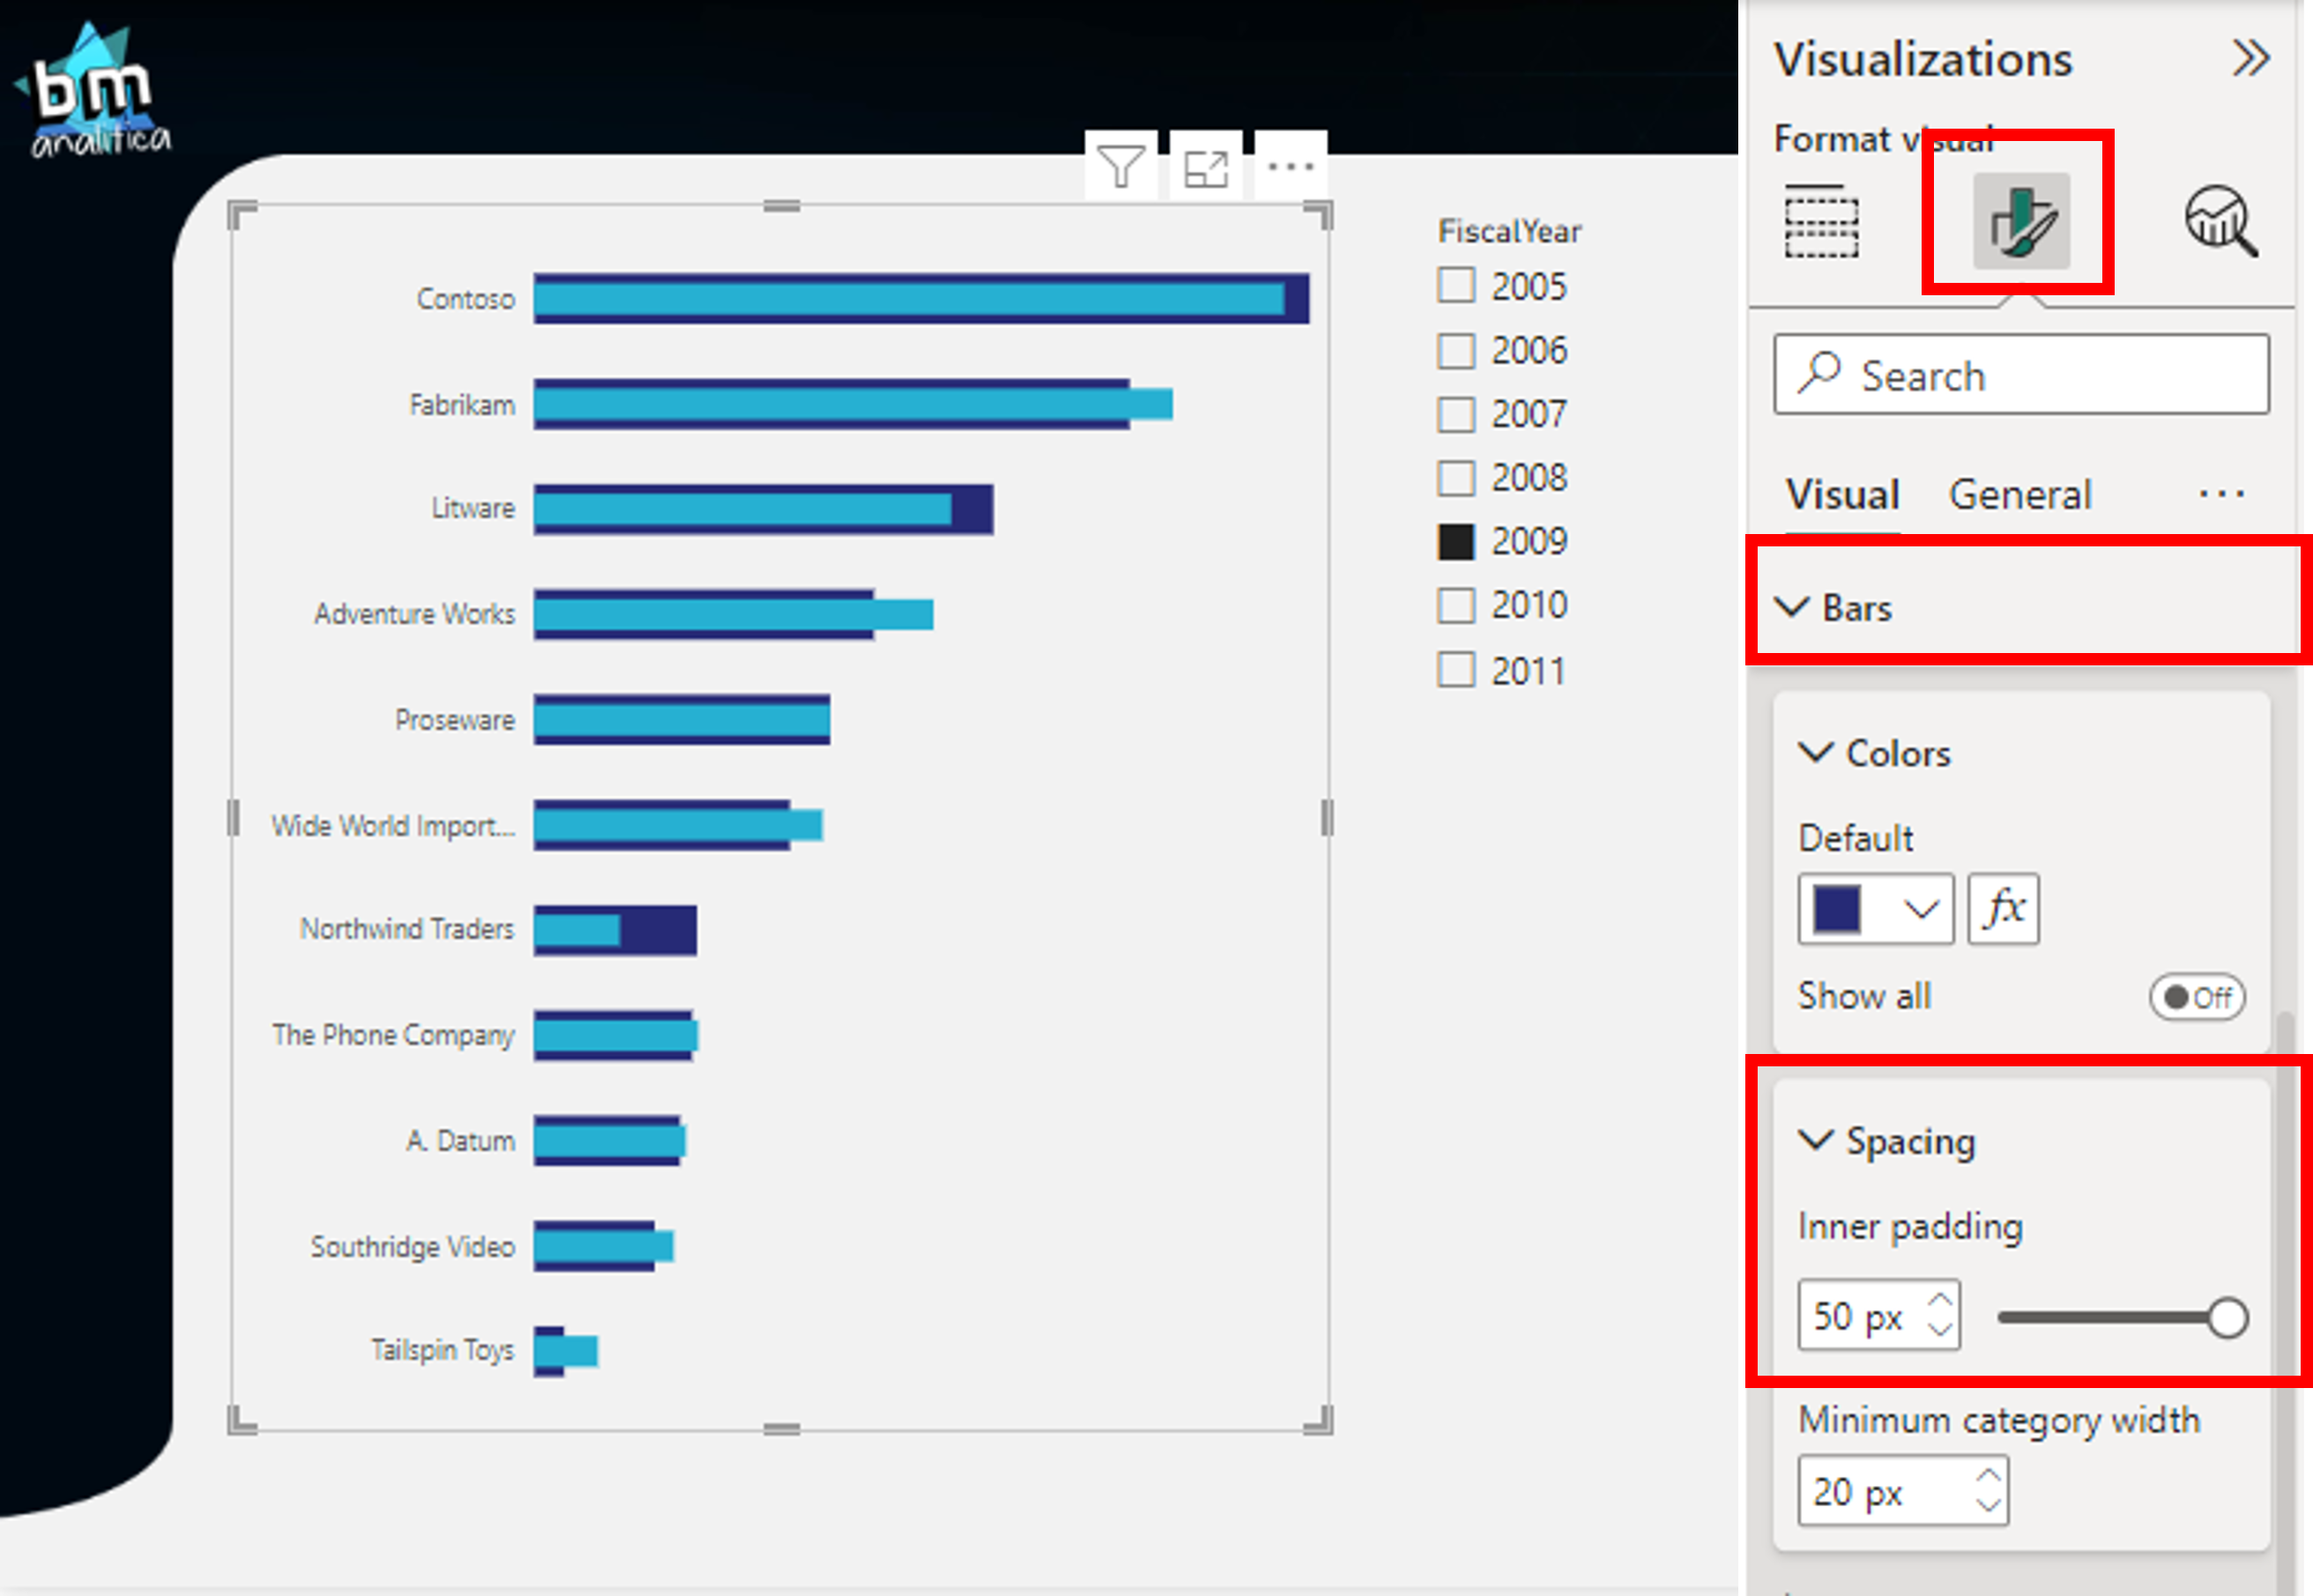Check the 2011 FiscalYear checkbox
This screenshot has width=2313, height=1596.
[x=1455, y=670]
